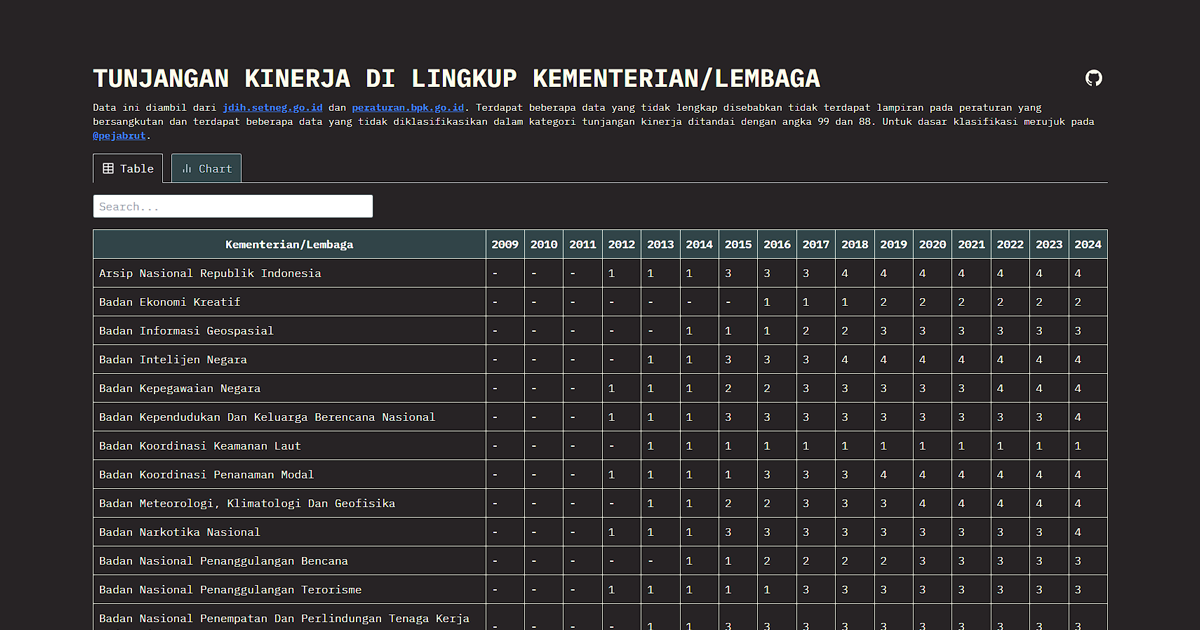
Task: Click the 2024 column header
Action: (x=1087, y=244)
